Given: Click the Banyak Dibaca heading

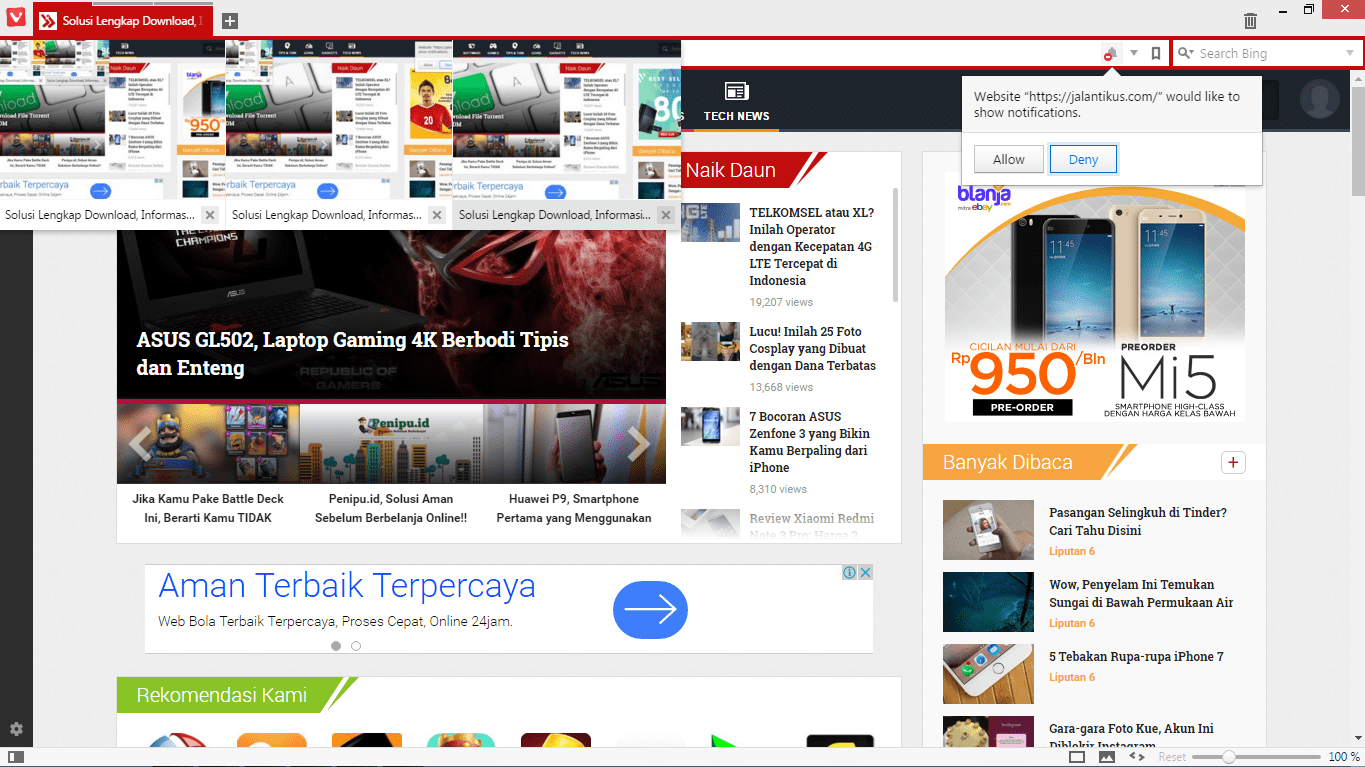Looking at the screenshot, I should 1008,462.
